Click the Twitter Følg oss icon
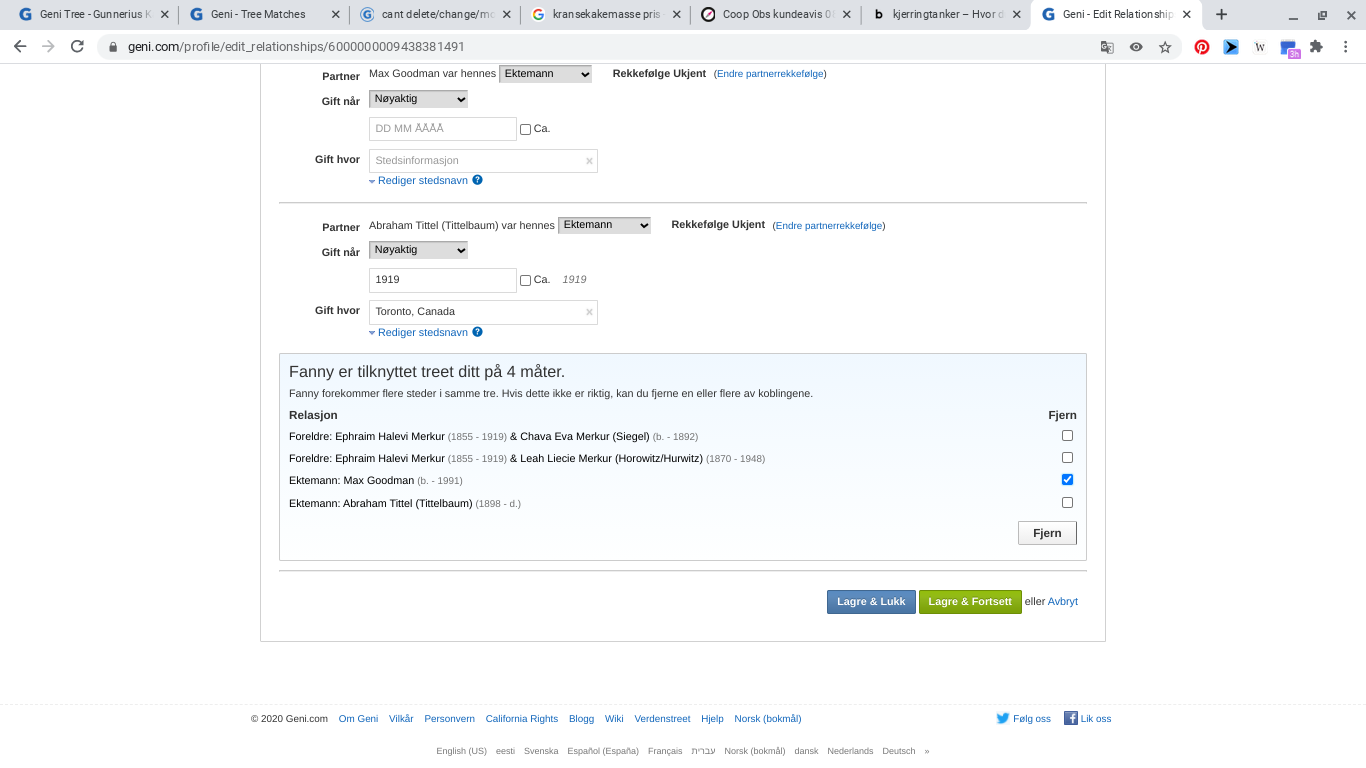 1002,718
